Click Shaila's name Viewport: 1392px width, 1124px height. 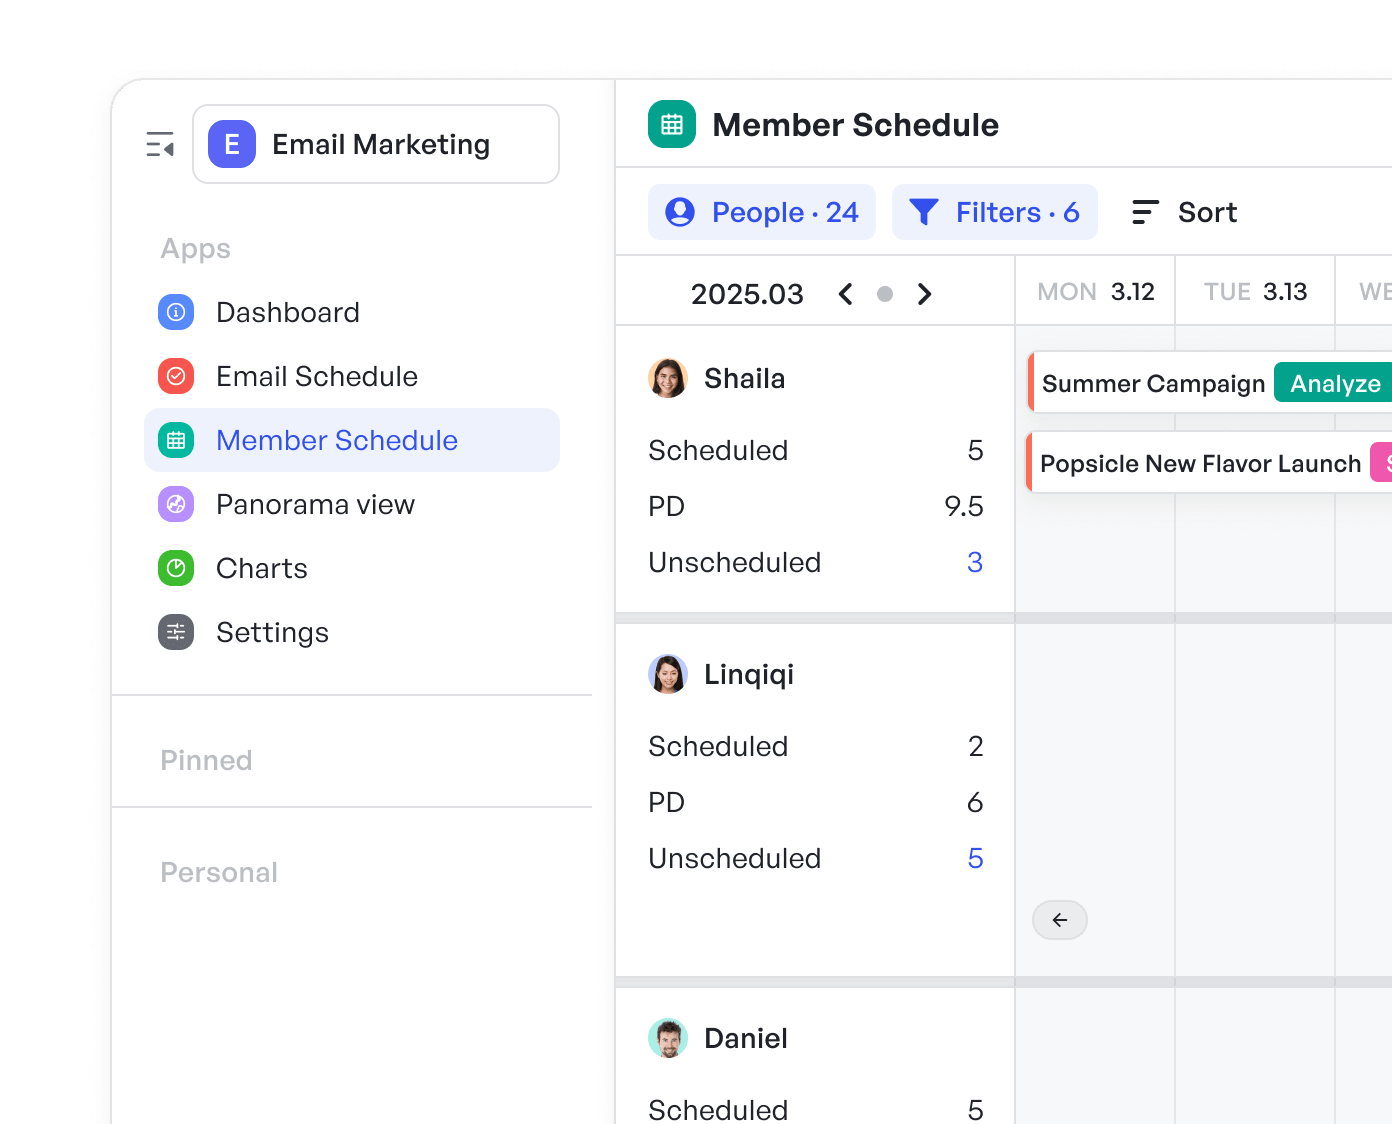coord(745,378)
